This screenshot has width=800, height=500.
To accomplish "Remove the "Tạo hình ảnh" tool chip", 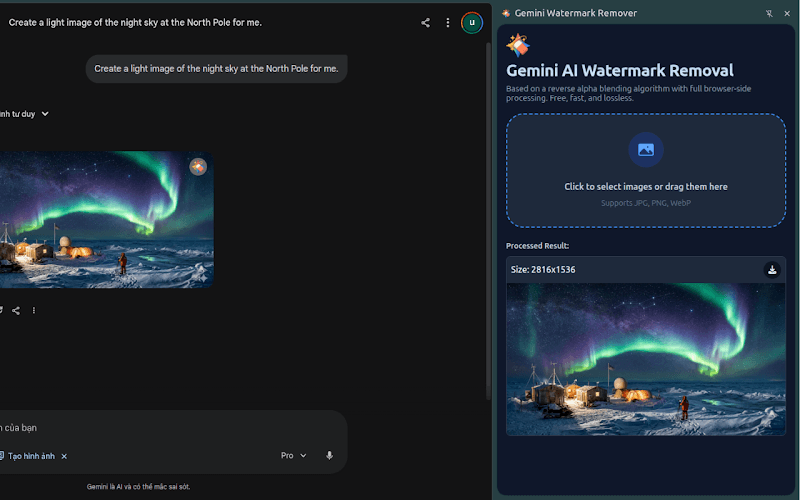I will [64, 456].
